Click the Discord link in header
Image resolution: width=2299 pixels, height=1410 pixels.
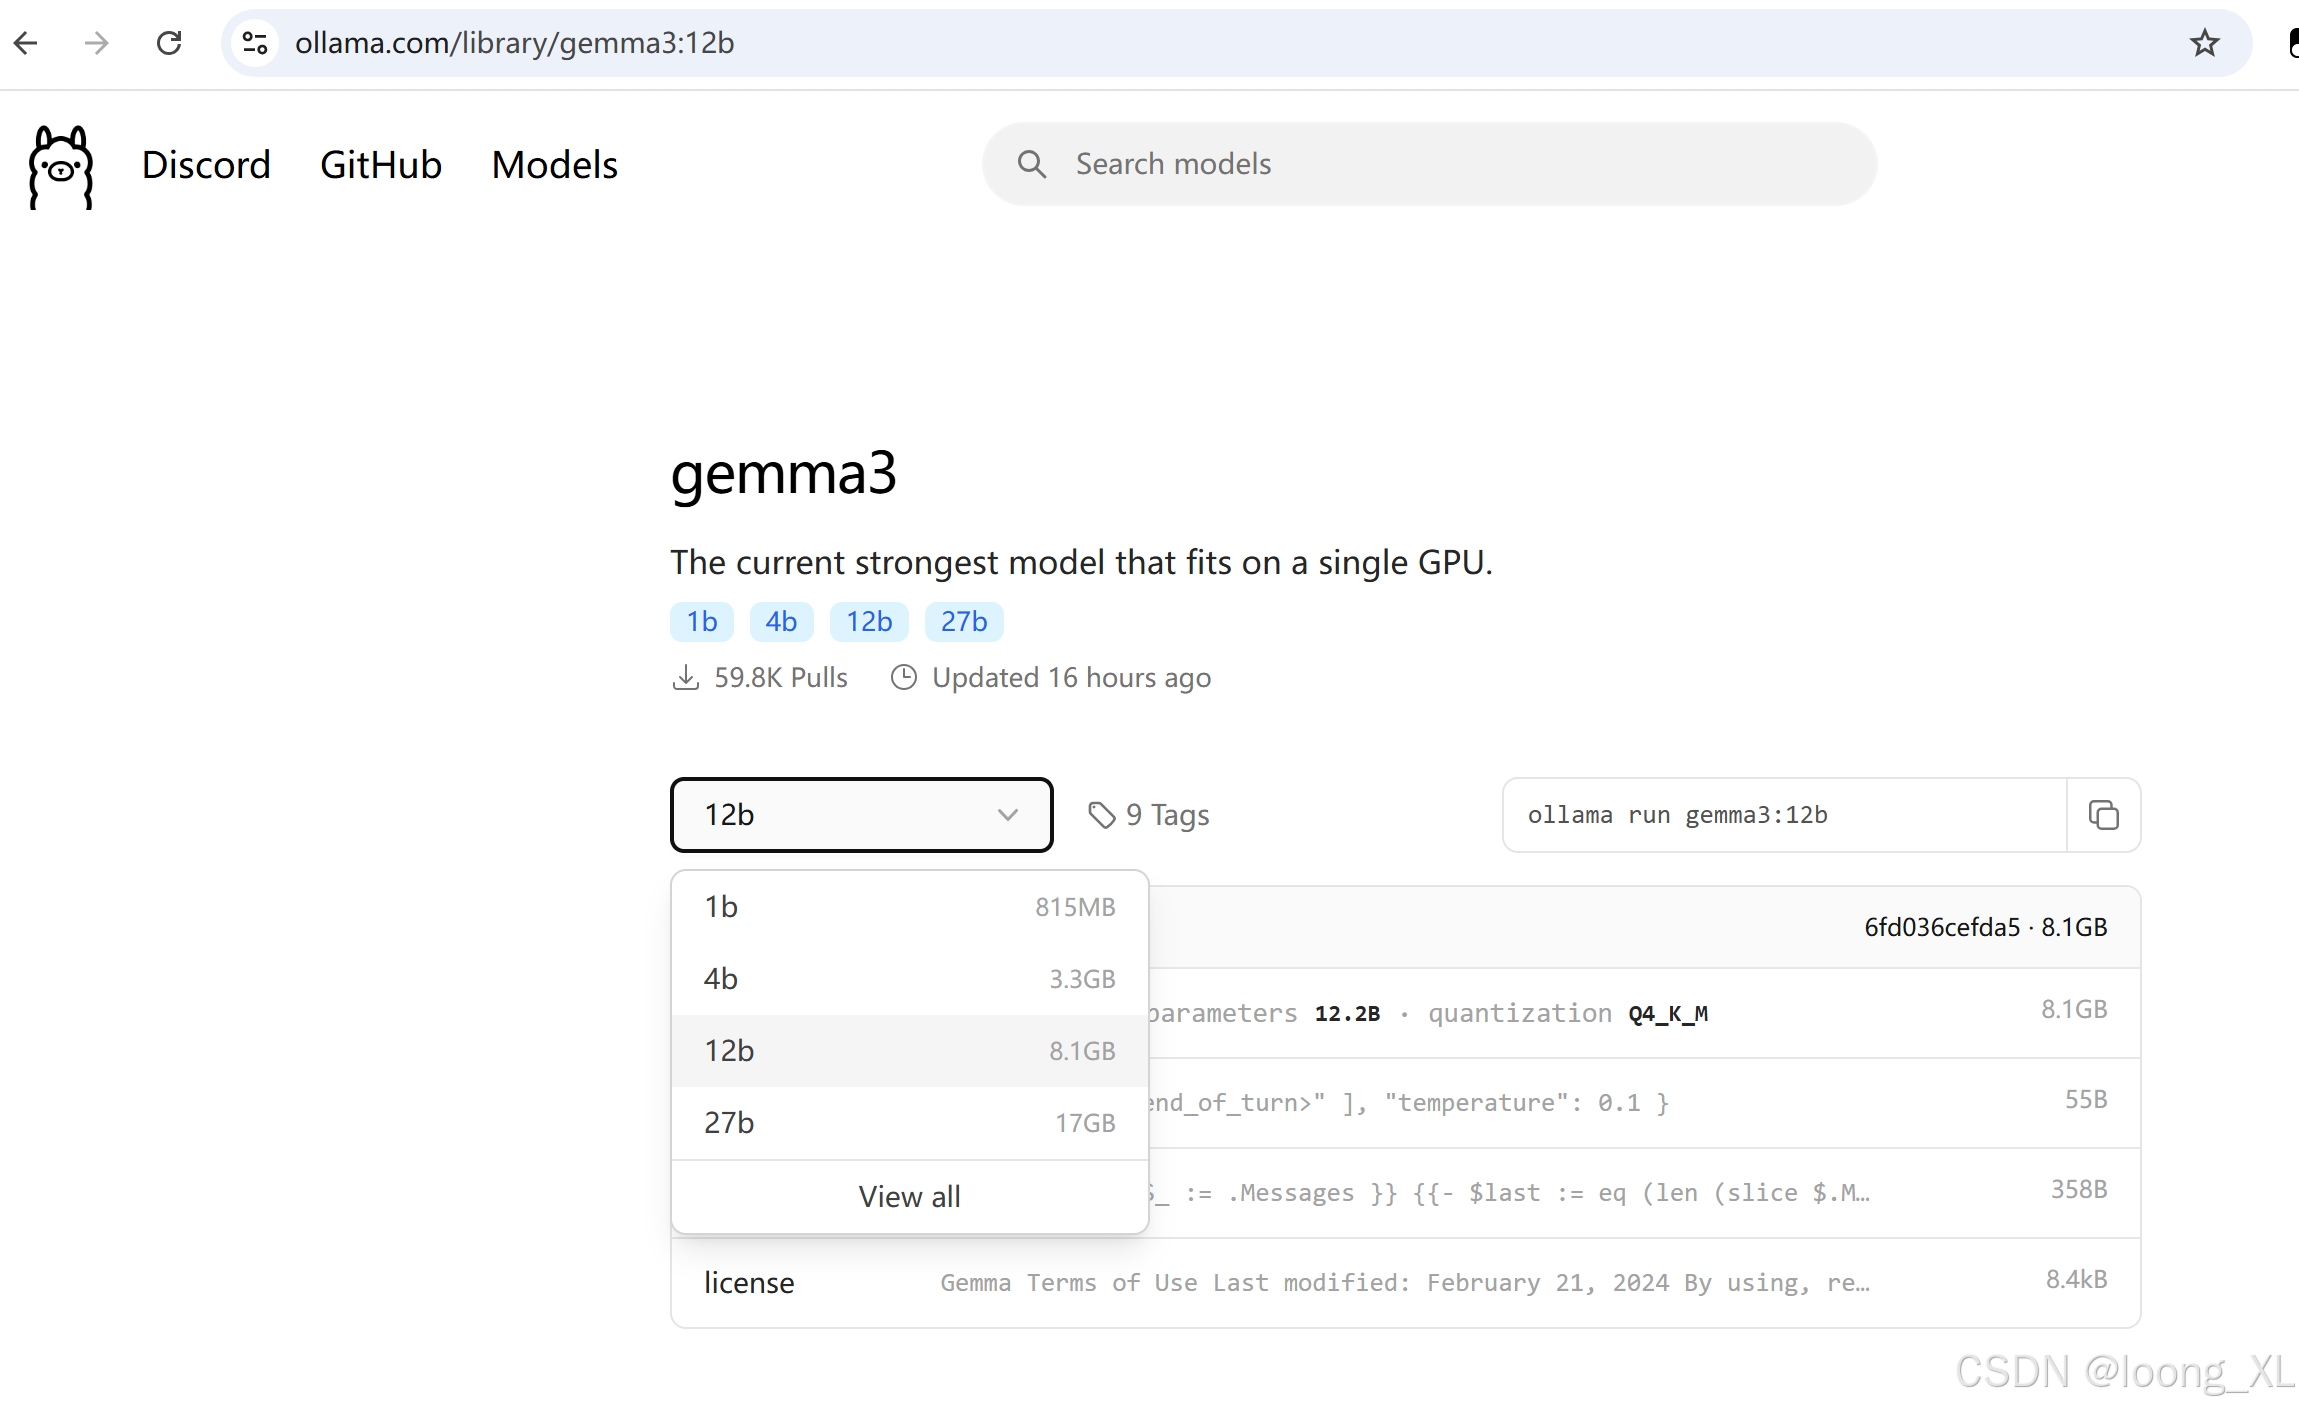pos(206,165)
